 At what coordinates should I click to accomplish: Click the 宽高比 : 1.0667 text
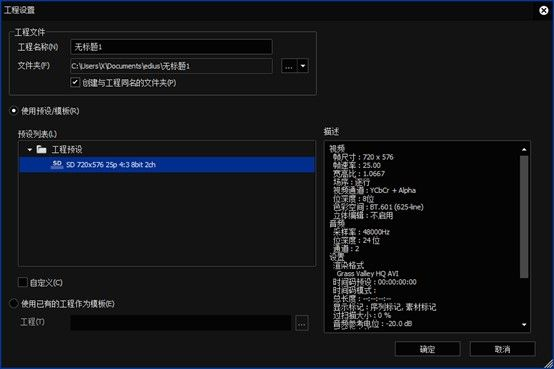359,174
